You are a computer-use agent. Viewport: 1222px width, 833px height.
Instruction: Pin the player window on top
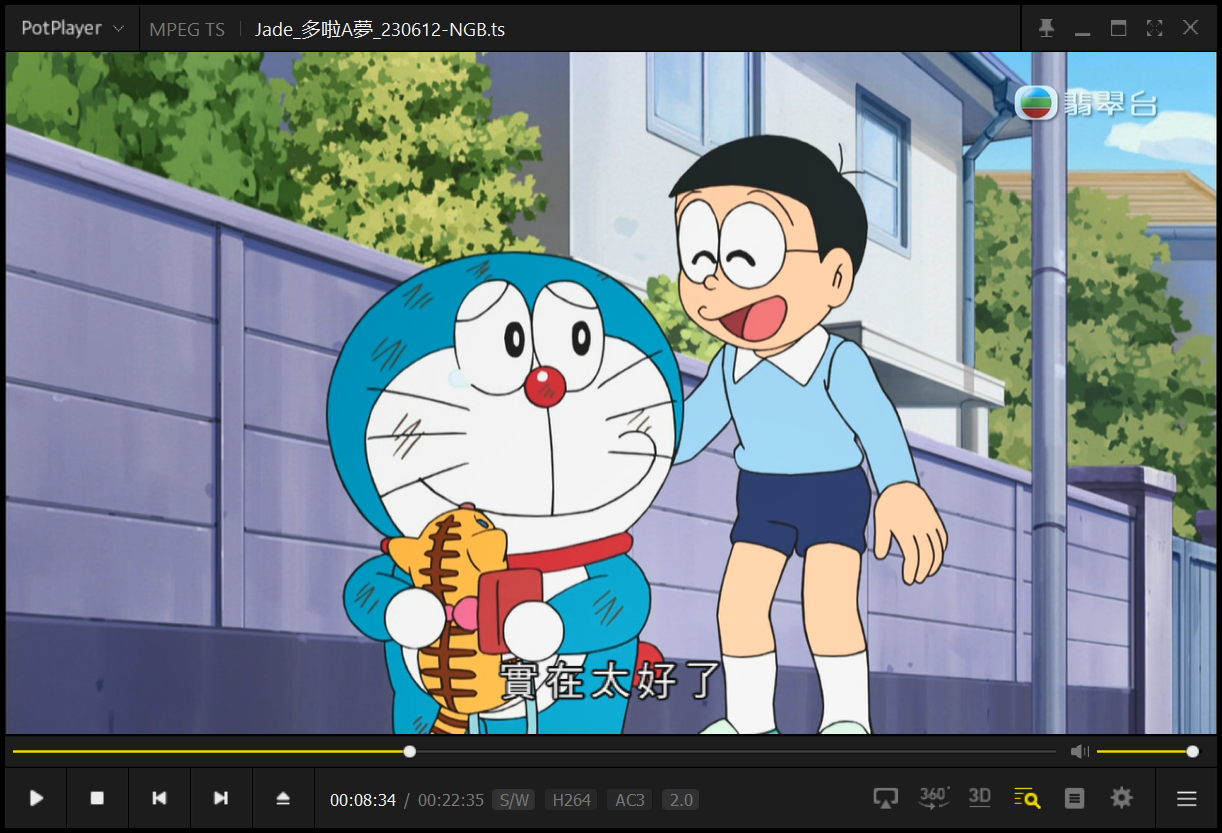point(1046,28)
